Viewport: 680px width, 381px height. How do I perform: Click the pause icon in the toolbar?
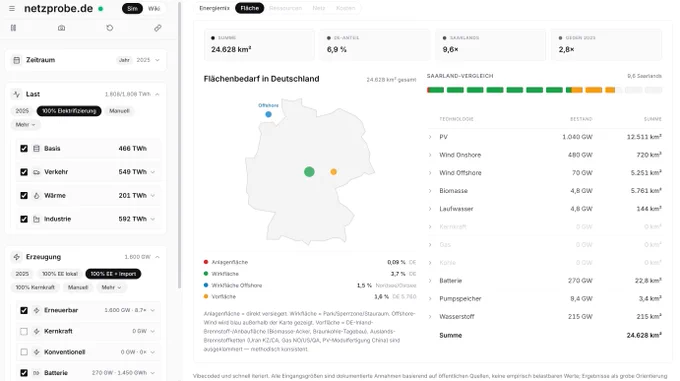(x=13, y=28)
